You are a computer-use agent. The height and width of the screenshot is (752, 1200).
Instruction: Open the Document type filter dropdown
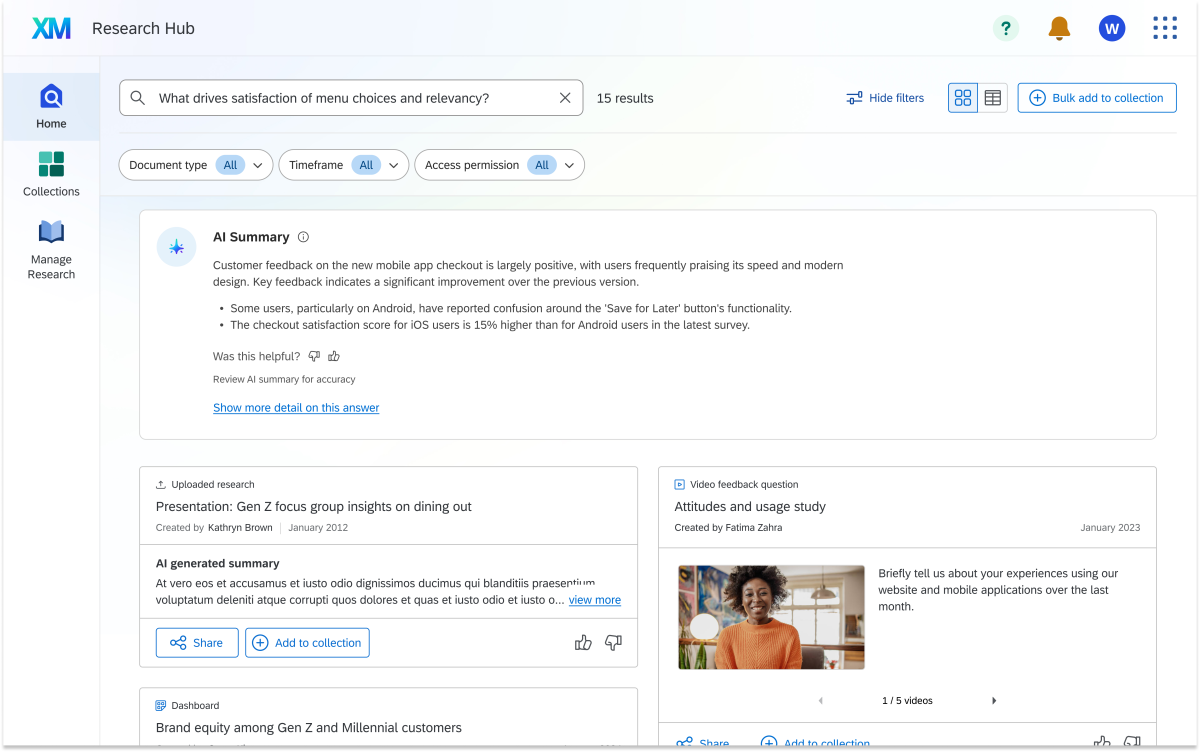pos(195,164)
